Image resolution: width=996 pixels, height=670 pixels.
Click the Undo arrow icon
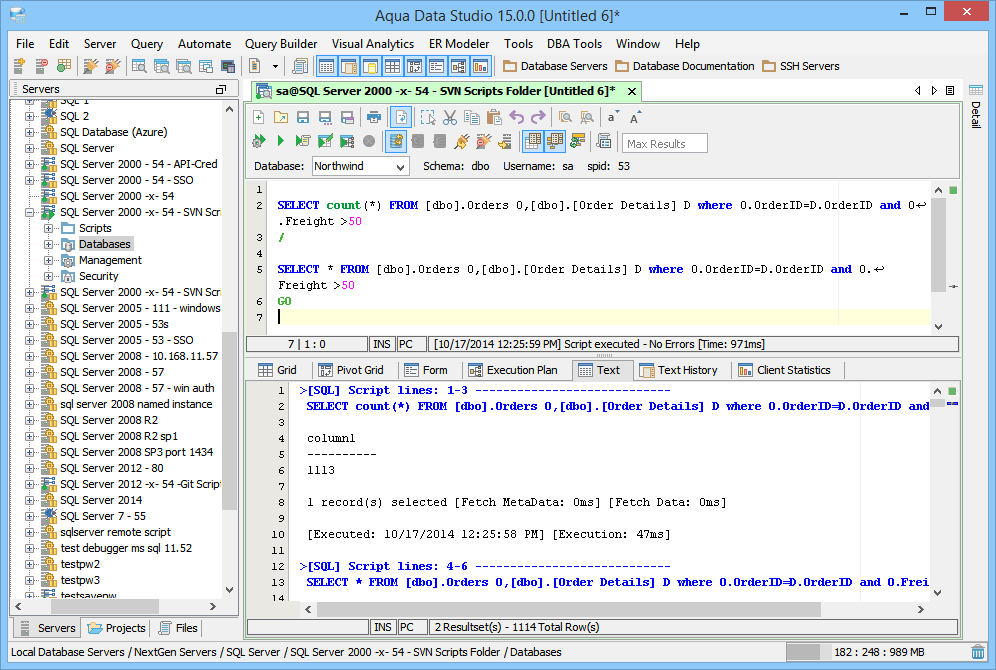517,117
